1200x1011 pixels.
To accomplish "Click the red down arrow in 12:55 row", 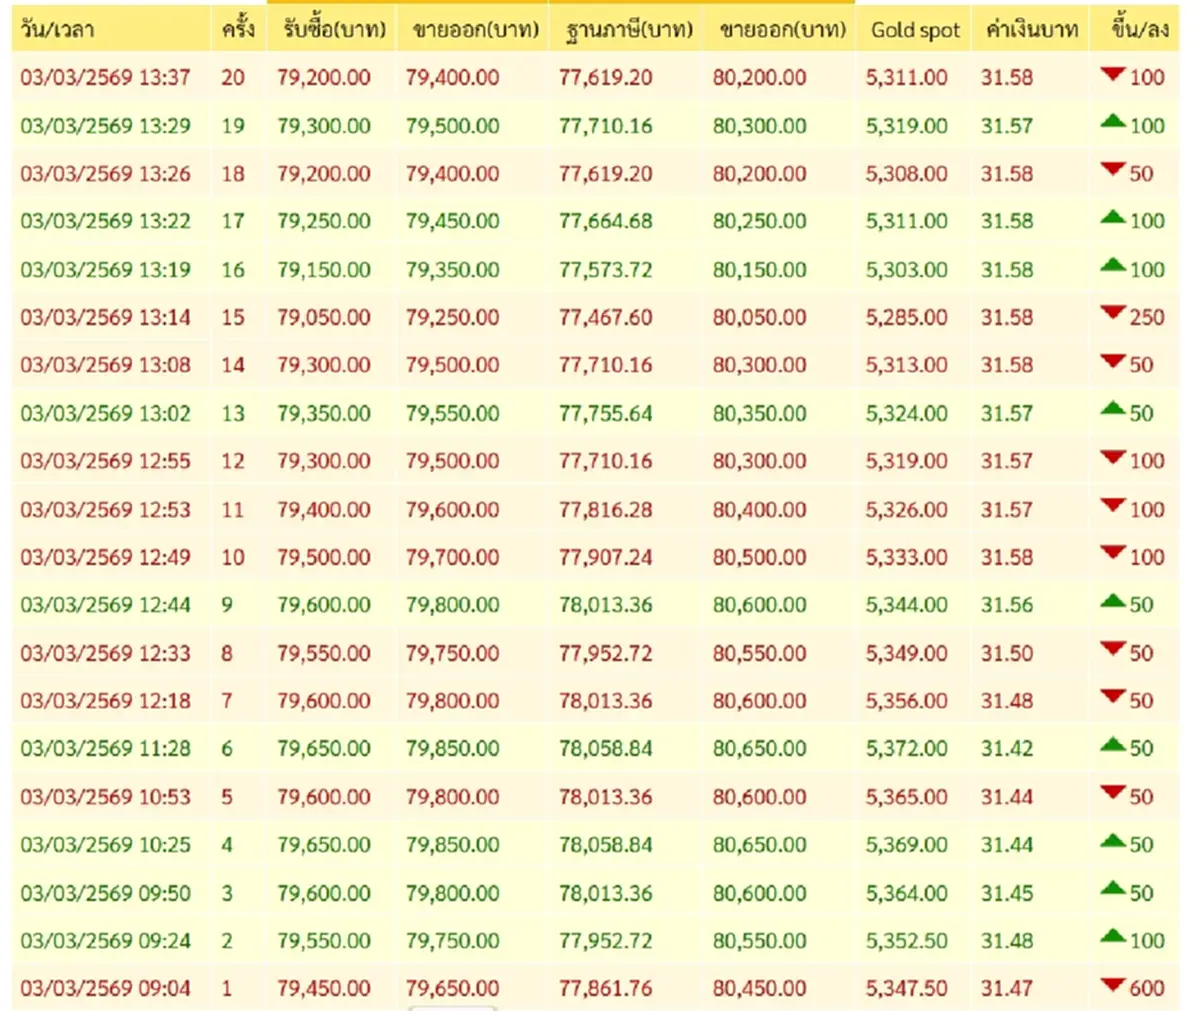I will [1112, 459].
